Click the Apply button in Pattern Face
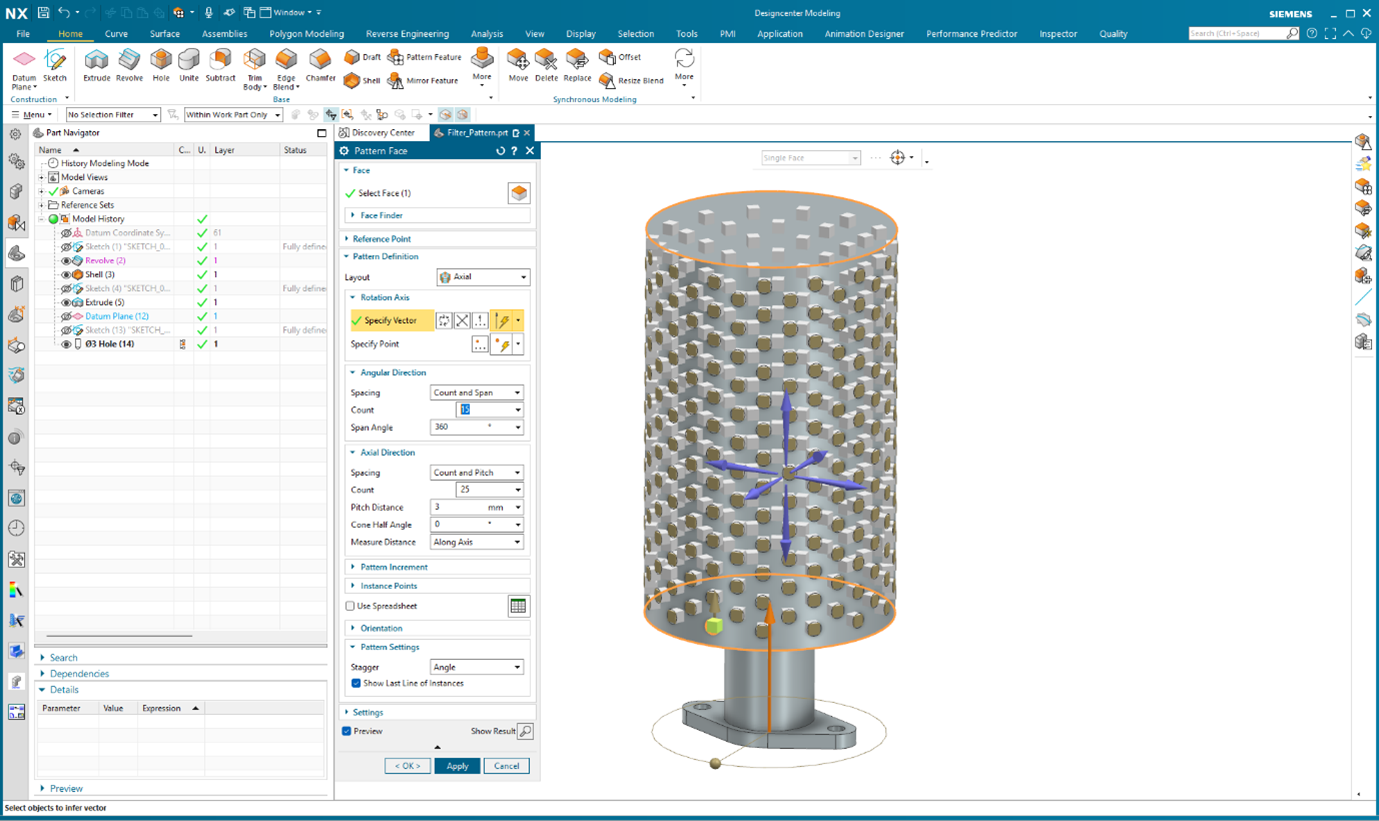 457,766
